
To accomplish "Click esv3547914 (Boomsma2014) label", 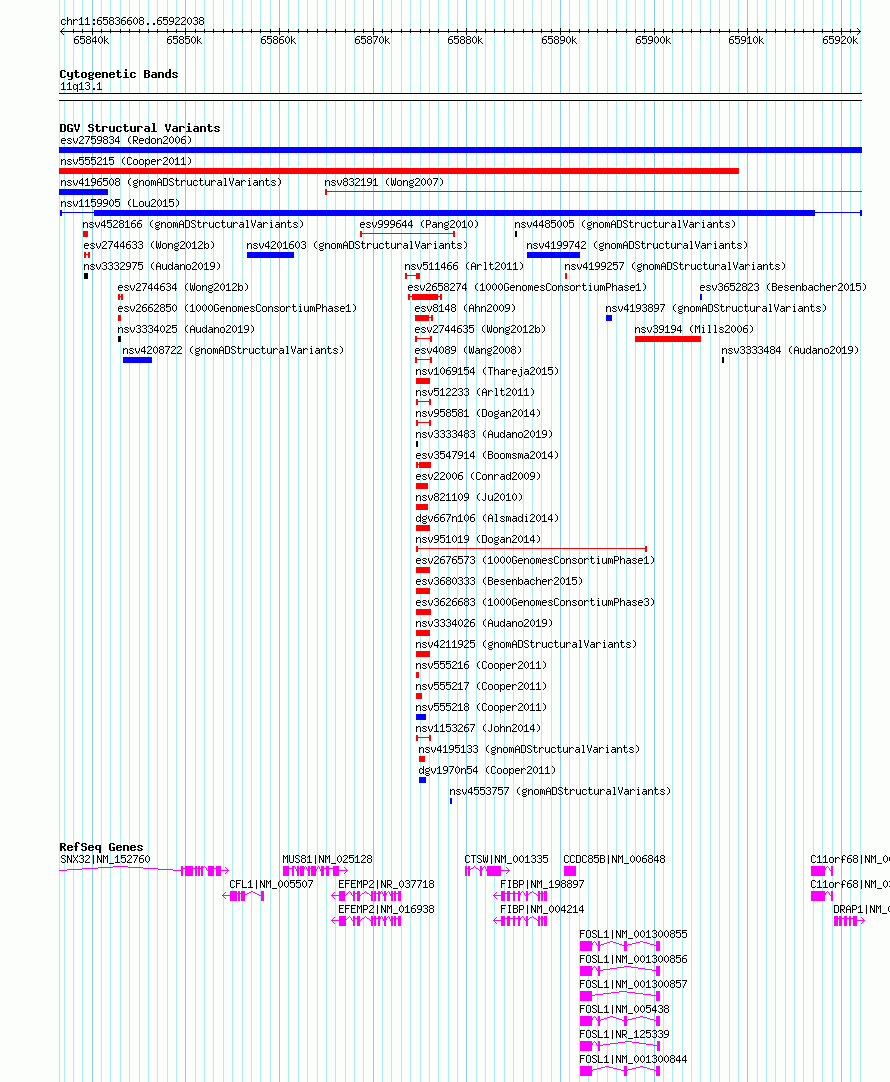I will pos(487,455).
